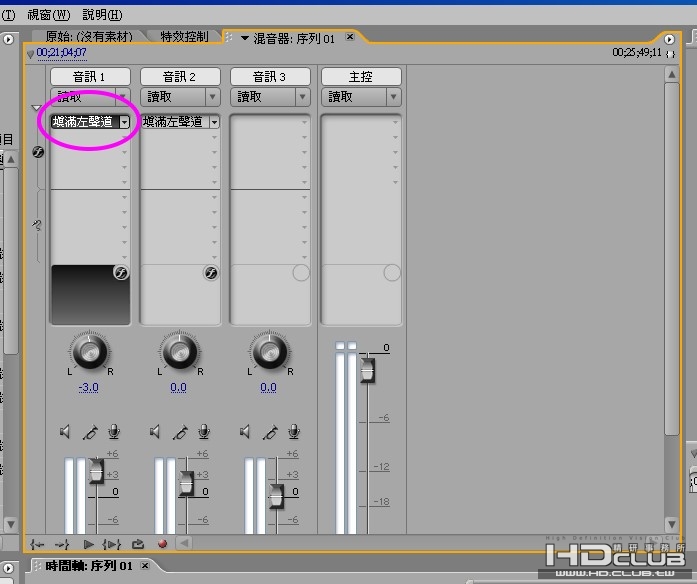697x584 pixels.
Task: Click the 音訊 1 pan knob
Action: [90, 351]
